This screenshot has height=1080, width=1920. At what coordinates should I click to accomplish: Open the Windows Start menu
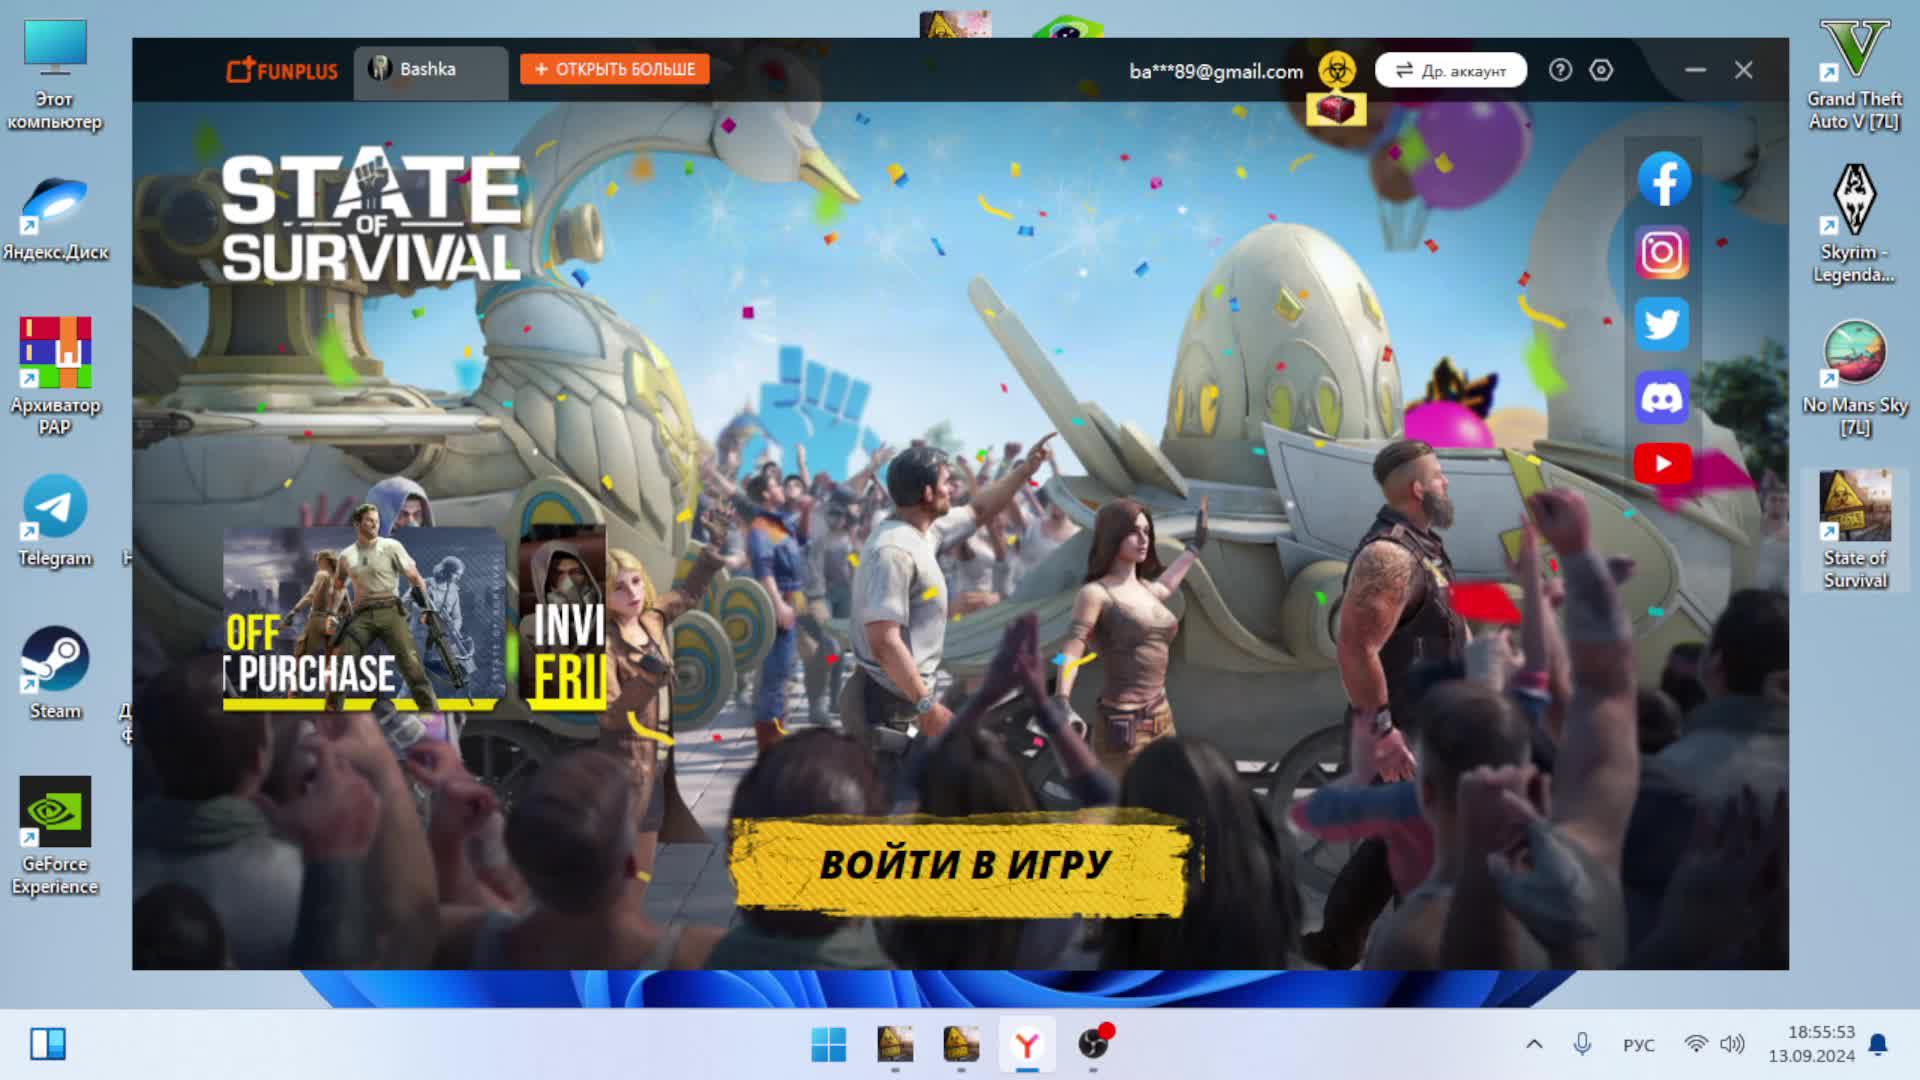coord(828,1044)
